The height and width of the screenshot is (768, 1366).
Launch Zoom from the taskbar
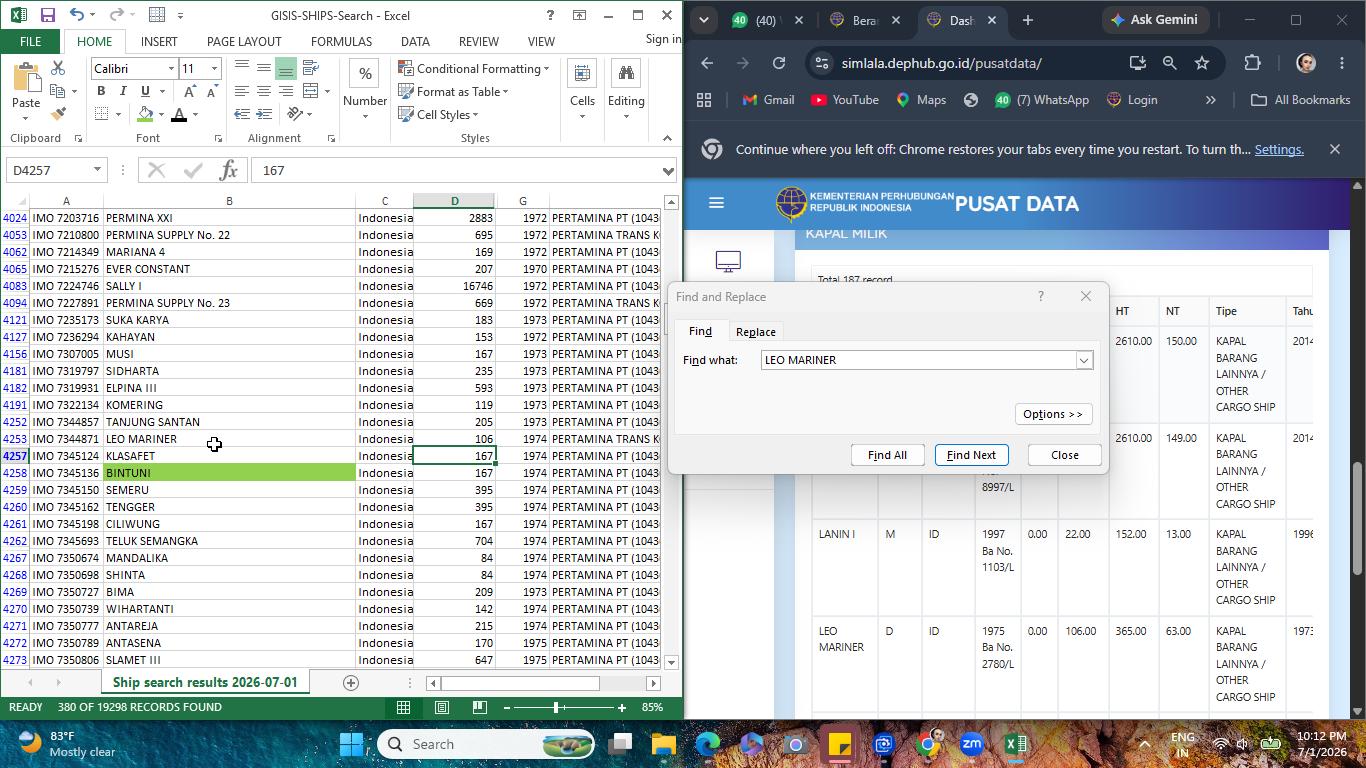[x=971, y=744]
